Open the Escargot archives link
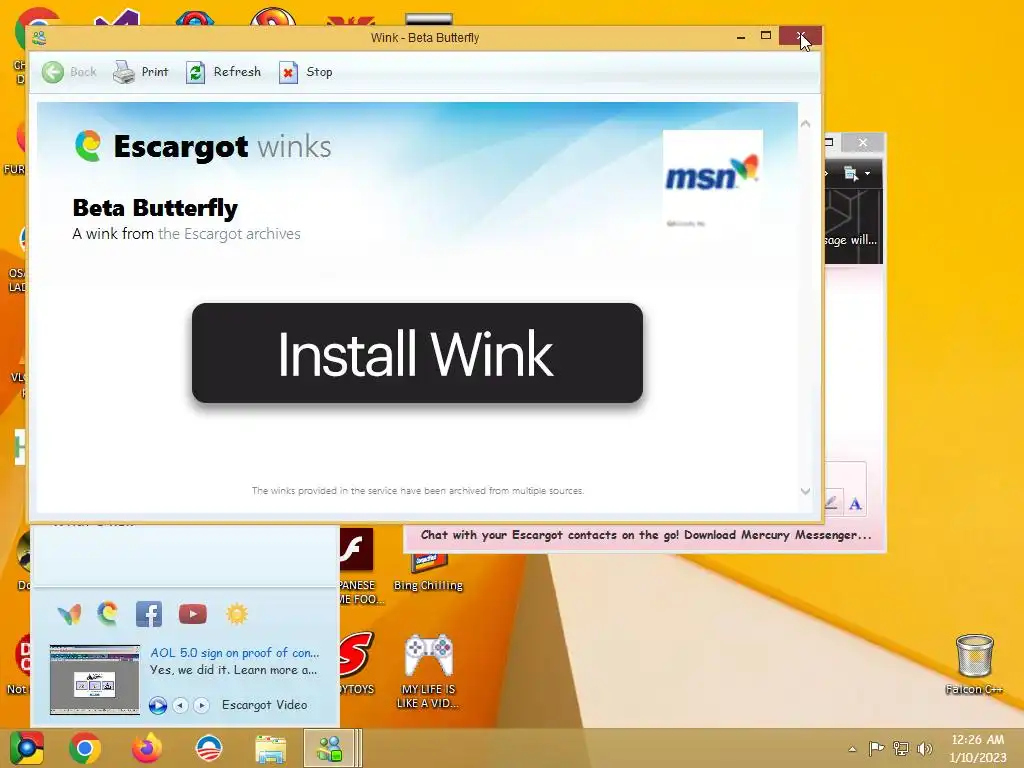 (229, 234)
